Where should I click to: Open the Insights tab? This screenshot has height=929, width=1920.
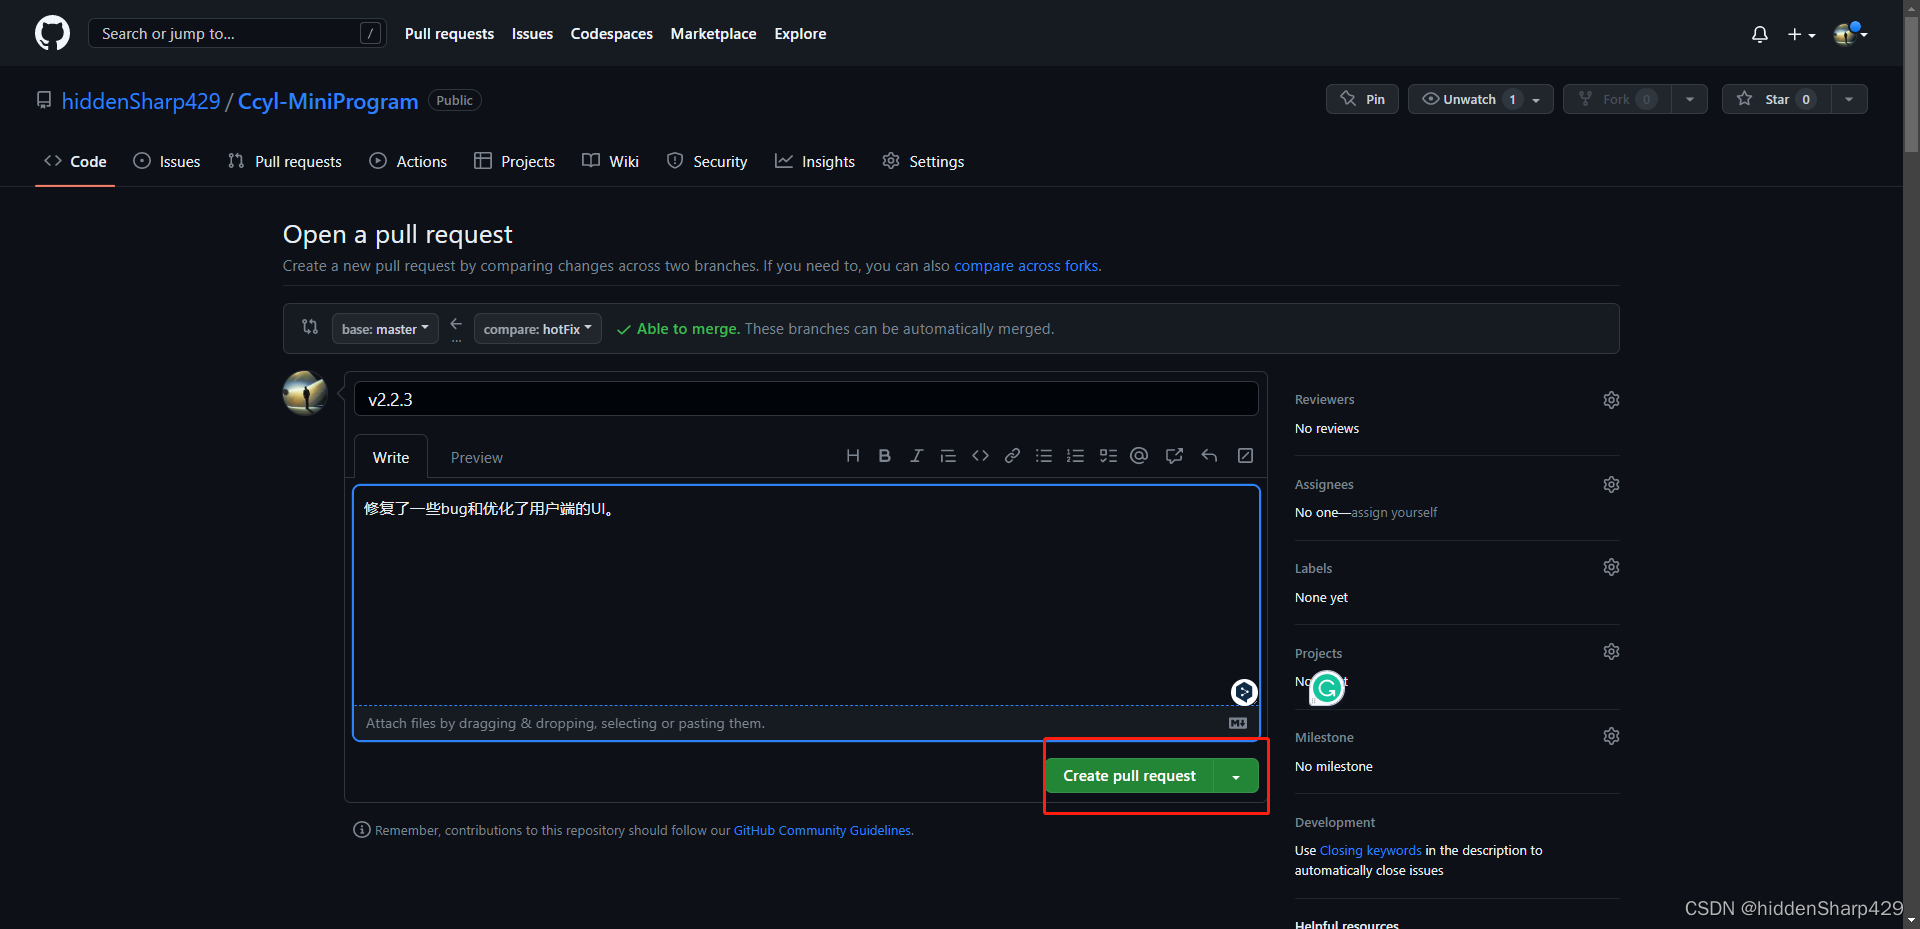pos(815,161)
